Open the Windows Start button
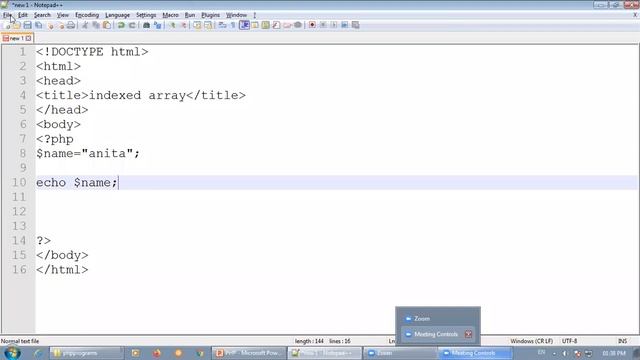This screenshot has width=640, height=360. 12,353
